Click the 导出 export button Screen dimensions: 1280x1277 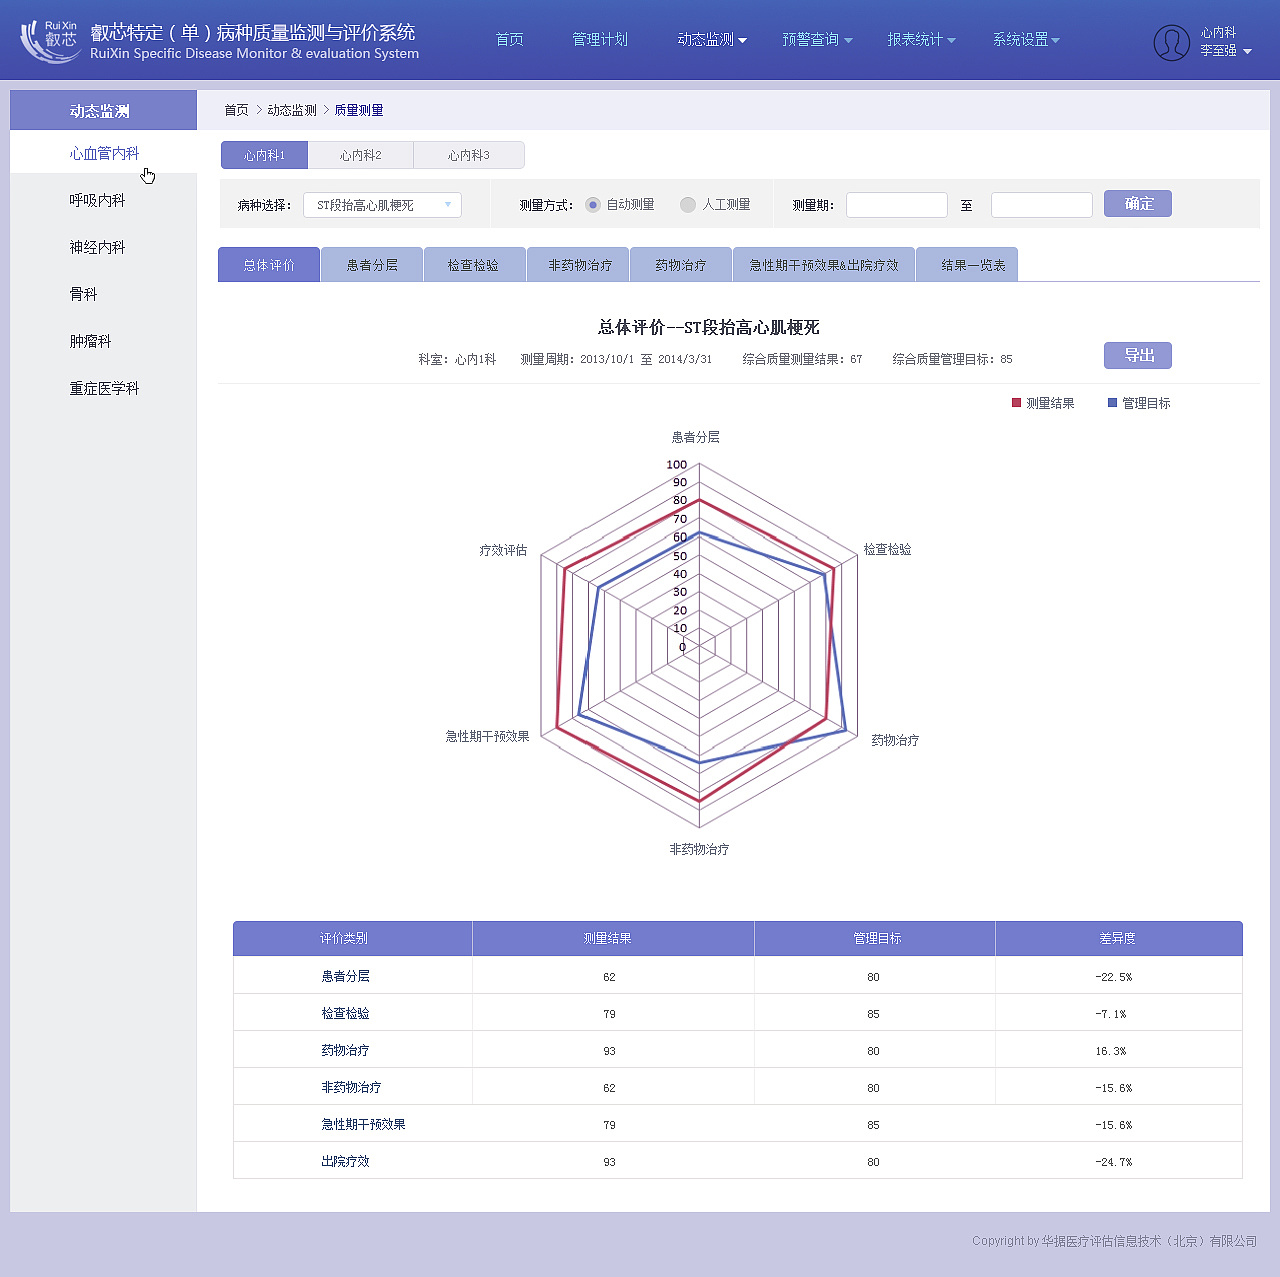[1137, 355]
